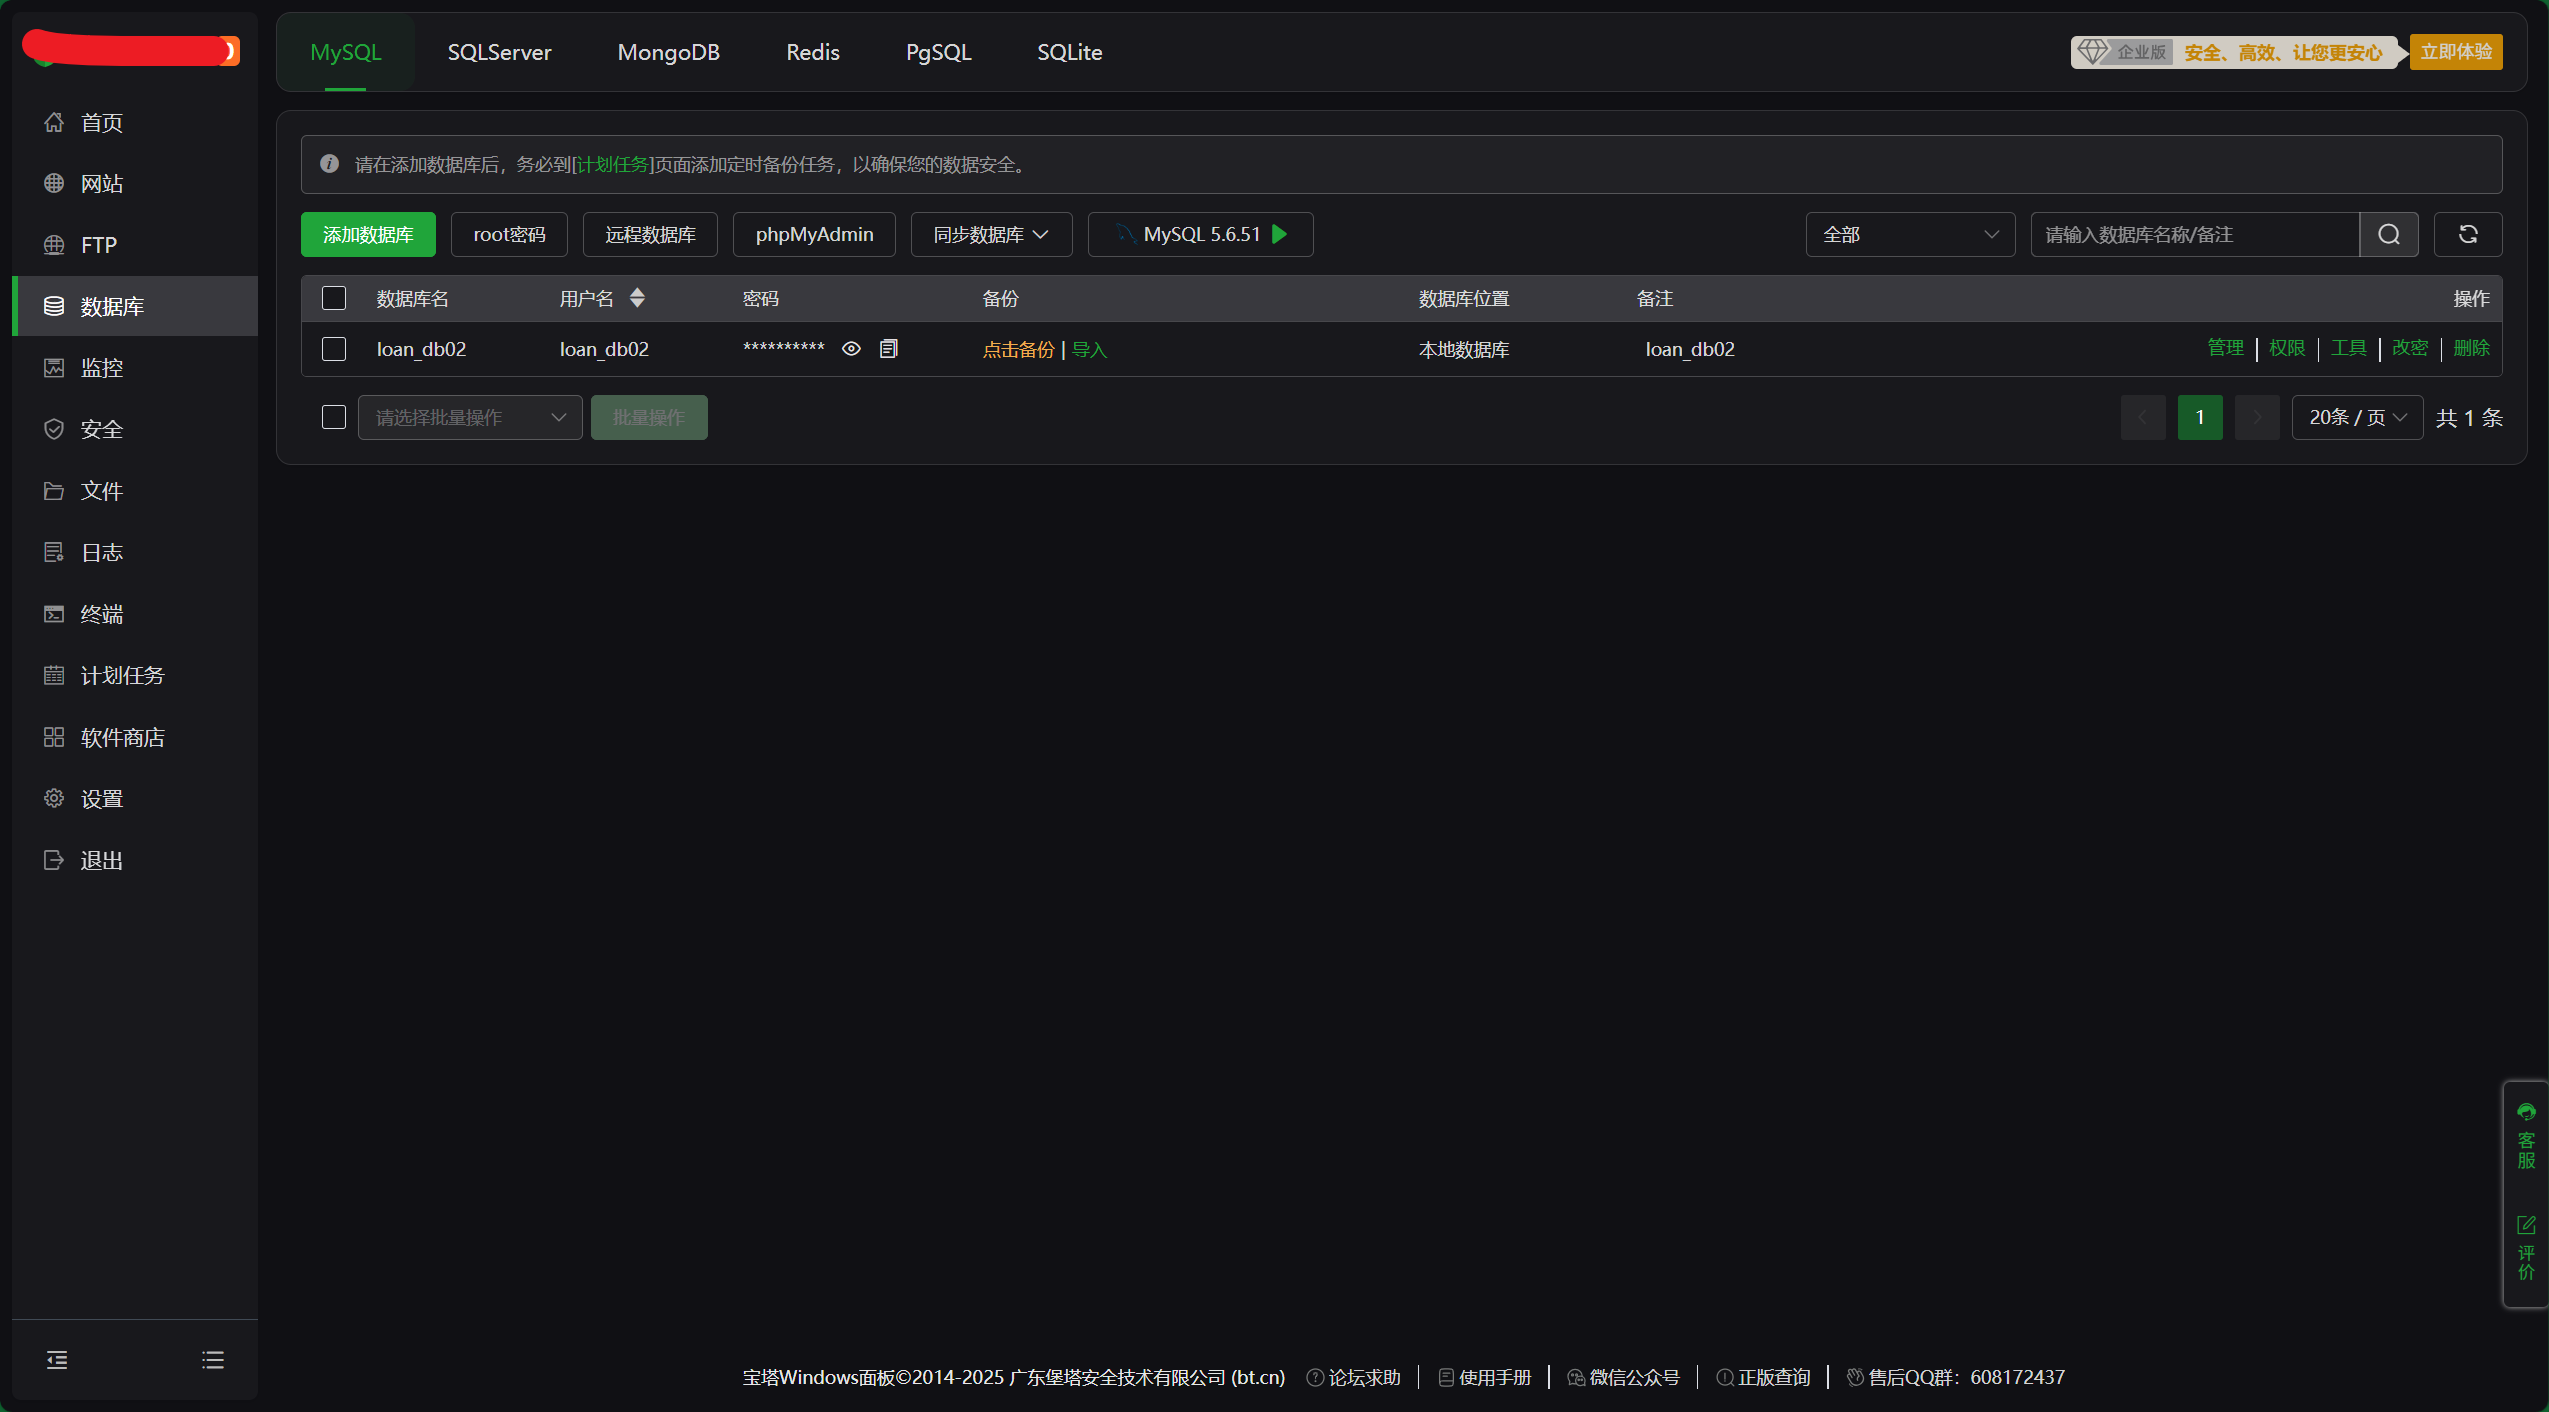Check the select-all header checkbox
This screenshot has height=1412, width=2549.
coord(334,298)
